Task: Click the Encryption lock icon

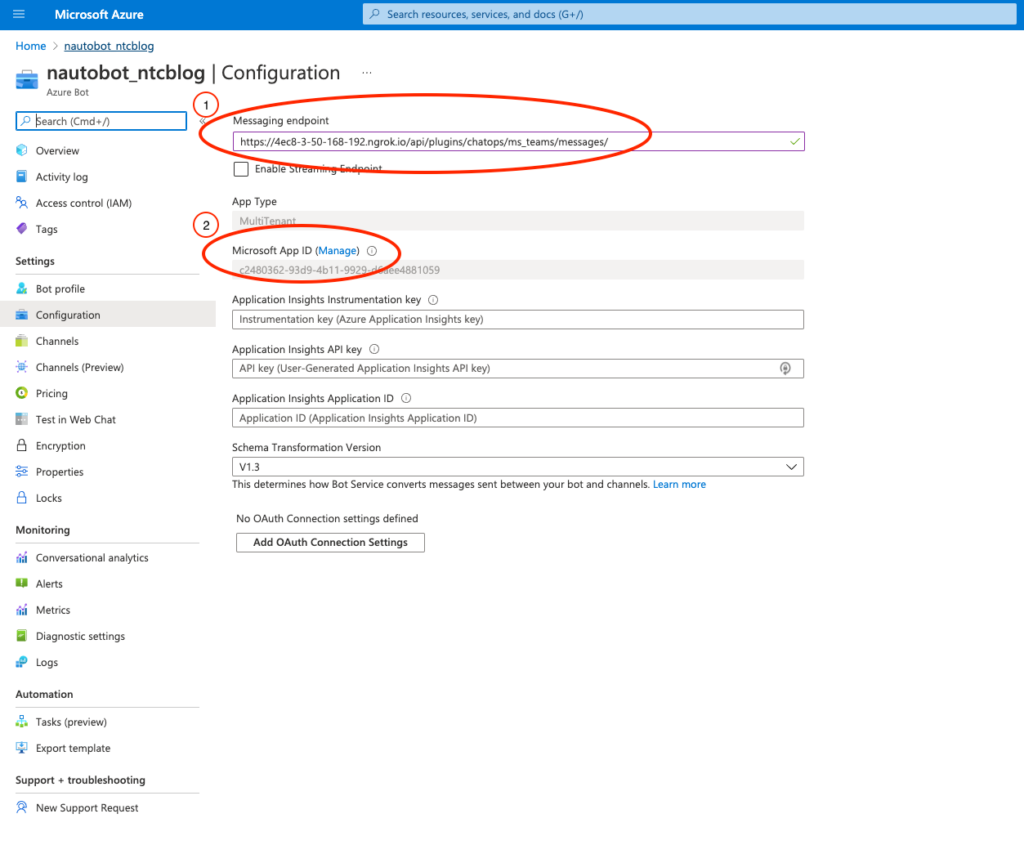Action: pyautogui.click(x=22, y=445)
